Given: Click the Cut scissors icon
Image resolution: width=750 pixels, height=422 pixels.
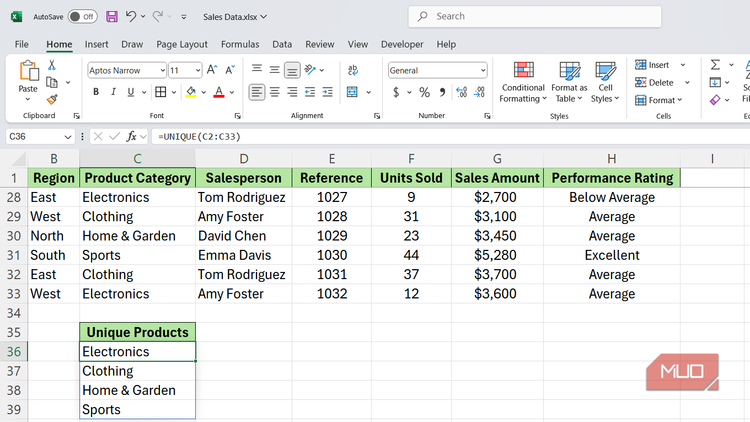Looking at the screenshot, I should pyautogui.click(x=52, y=65).
